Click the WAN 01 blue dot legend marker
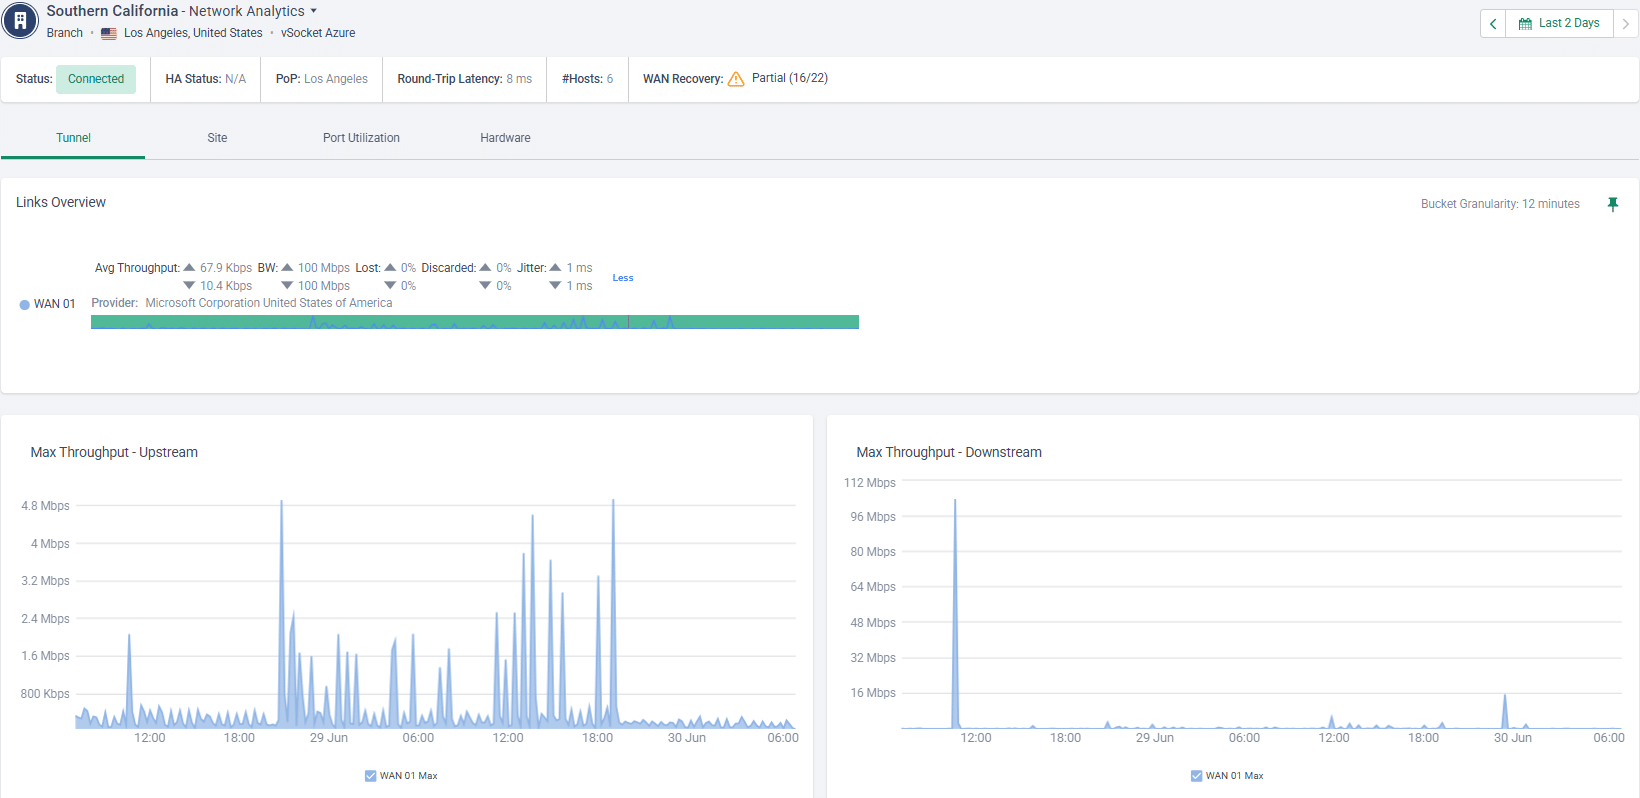The height and width of the screenshot is (798, 1640). point(25,305)
